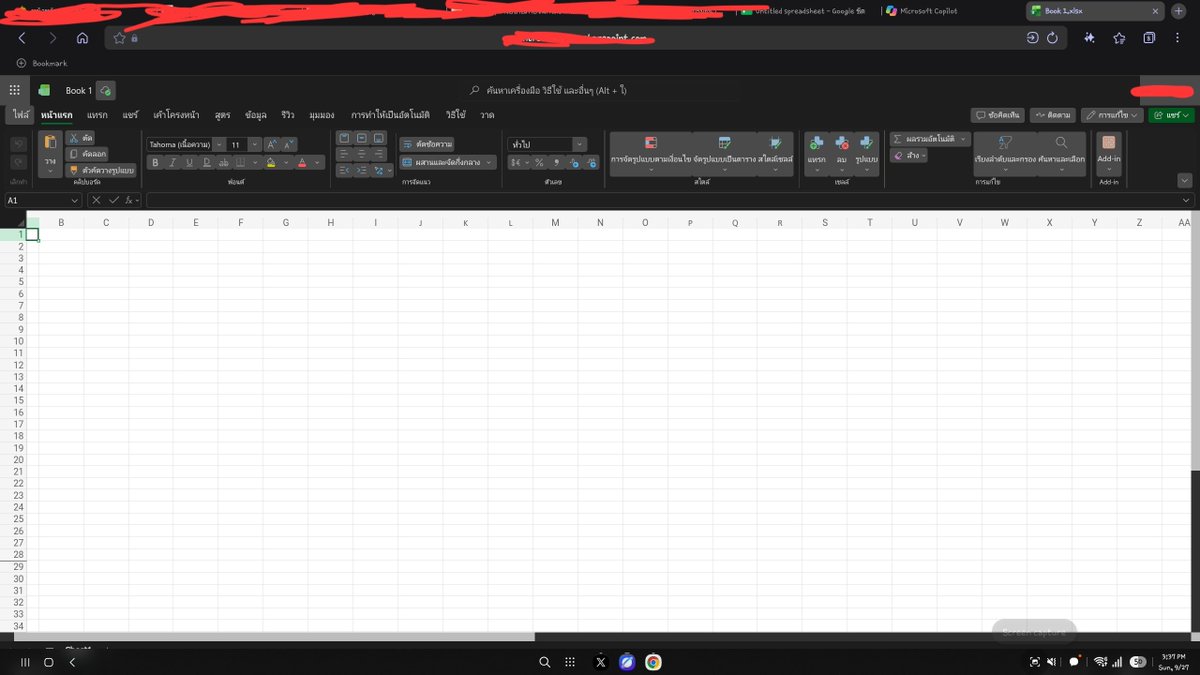The image size is (1200, 675).
Task: Open sort and filter (เรียงลำดับและกรอง)
Action: point(1005,153)
